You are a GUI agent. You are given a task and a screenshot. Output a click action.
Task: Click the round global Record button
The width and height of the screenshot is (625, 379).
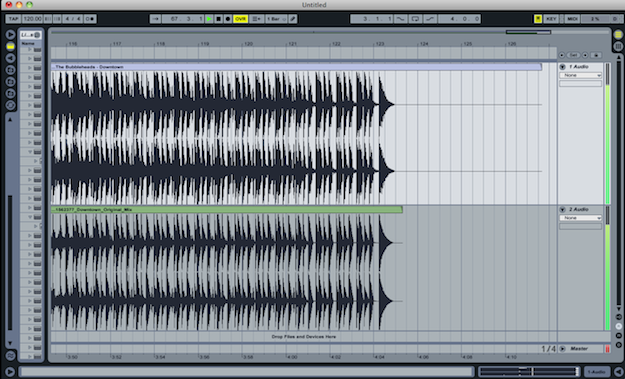tap(228, 19)
